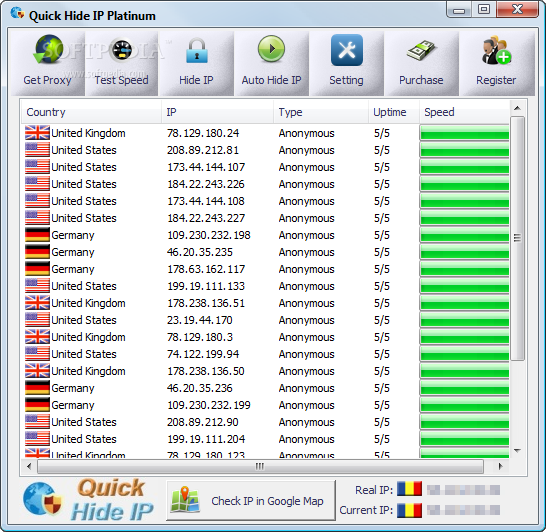Click the German flag for 46.20.35.236
The image size is (546, 532).
pos(37,388)
